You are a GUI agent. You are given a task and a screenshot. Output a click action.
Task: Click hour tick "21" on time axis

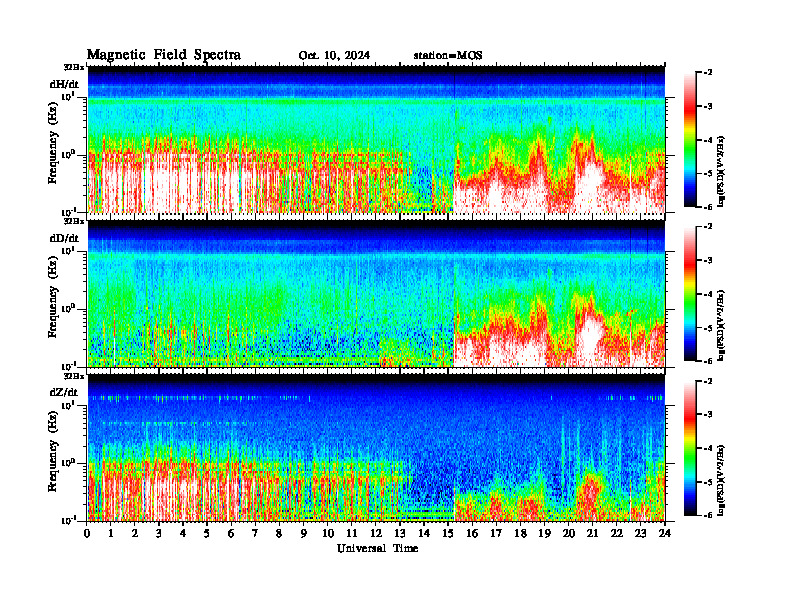click(592, 534)
